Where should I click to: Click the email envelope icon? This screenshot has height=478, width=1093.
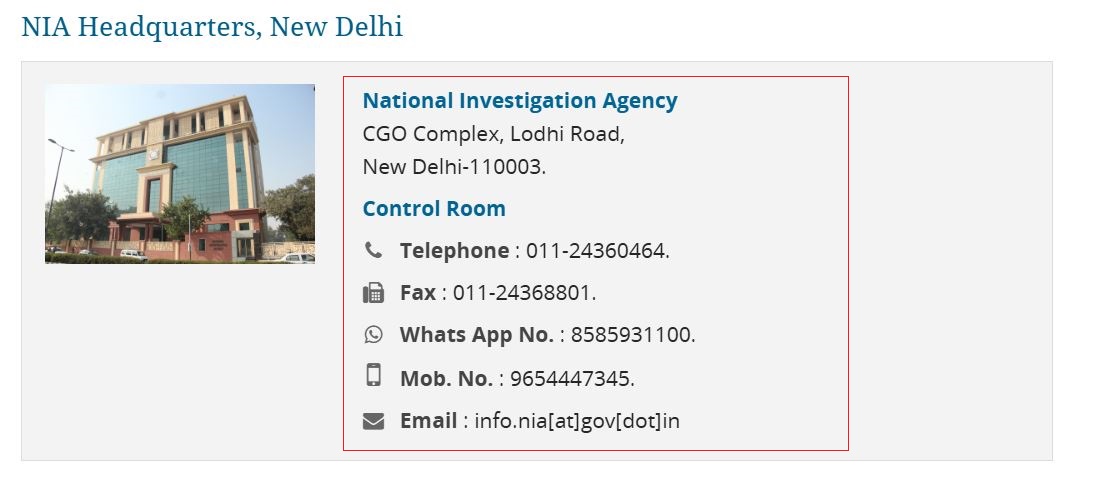[373, 421]
